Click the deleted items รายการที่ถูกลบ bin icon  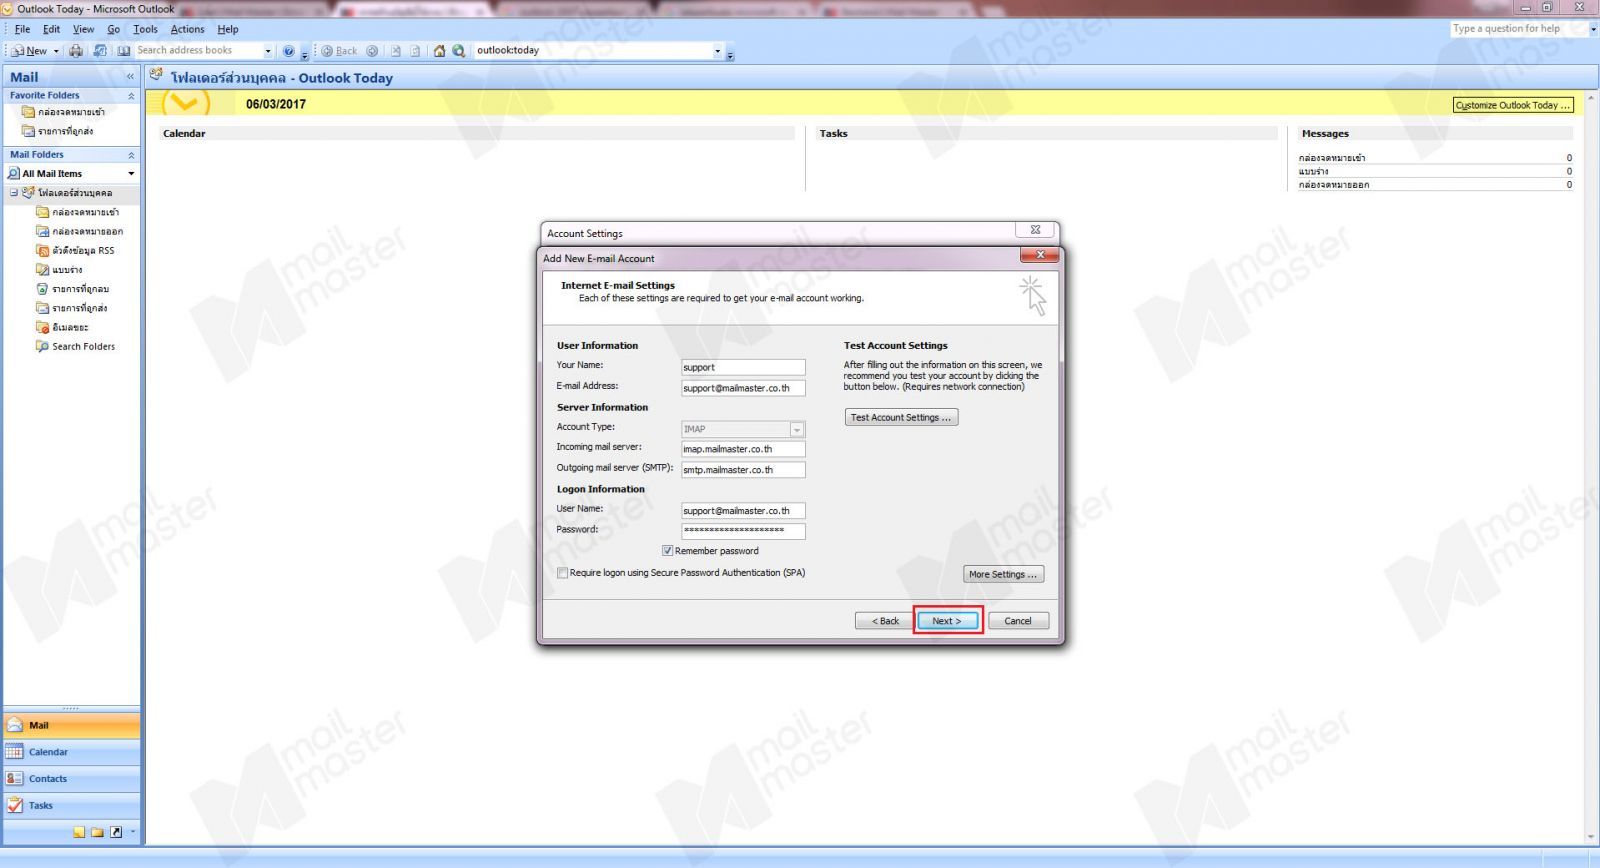click(42, 289)
